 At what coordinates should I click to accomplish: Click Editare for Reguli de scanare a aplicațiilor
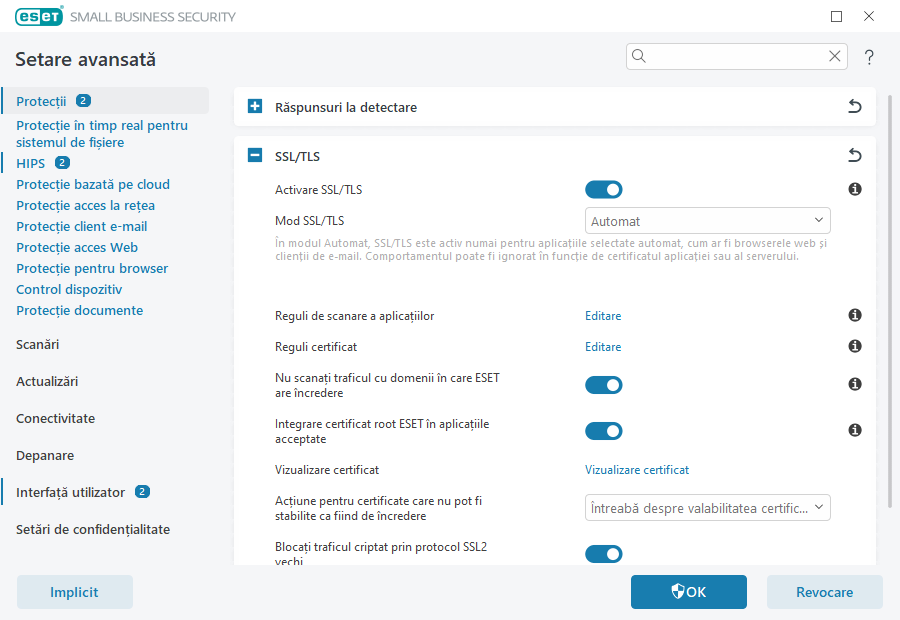(603, 315)
